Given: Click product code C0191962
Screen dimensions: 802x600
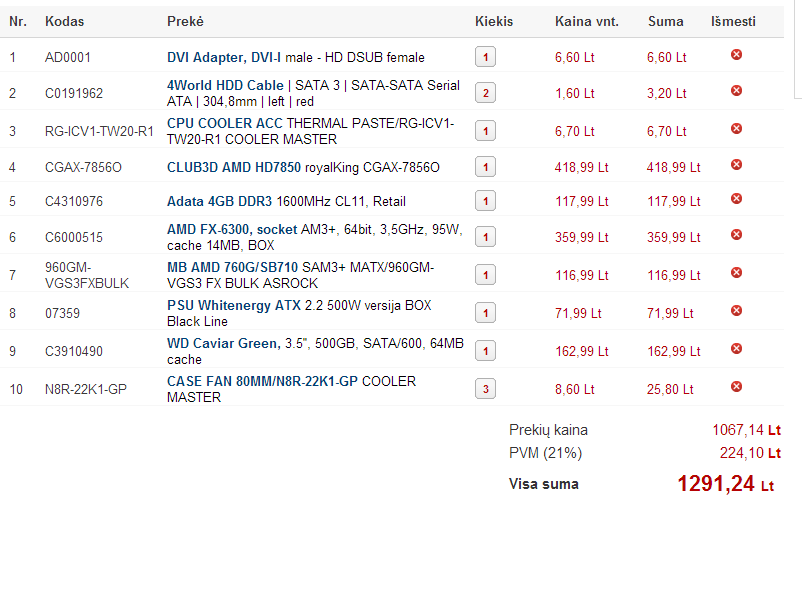Looking at the screenshot, I should click(x=74, y=94).
